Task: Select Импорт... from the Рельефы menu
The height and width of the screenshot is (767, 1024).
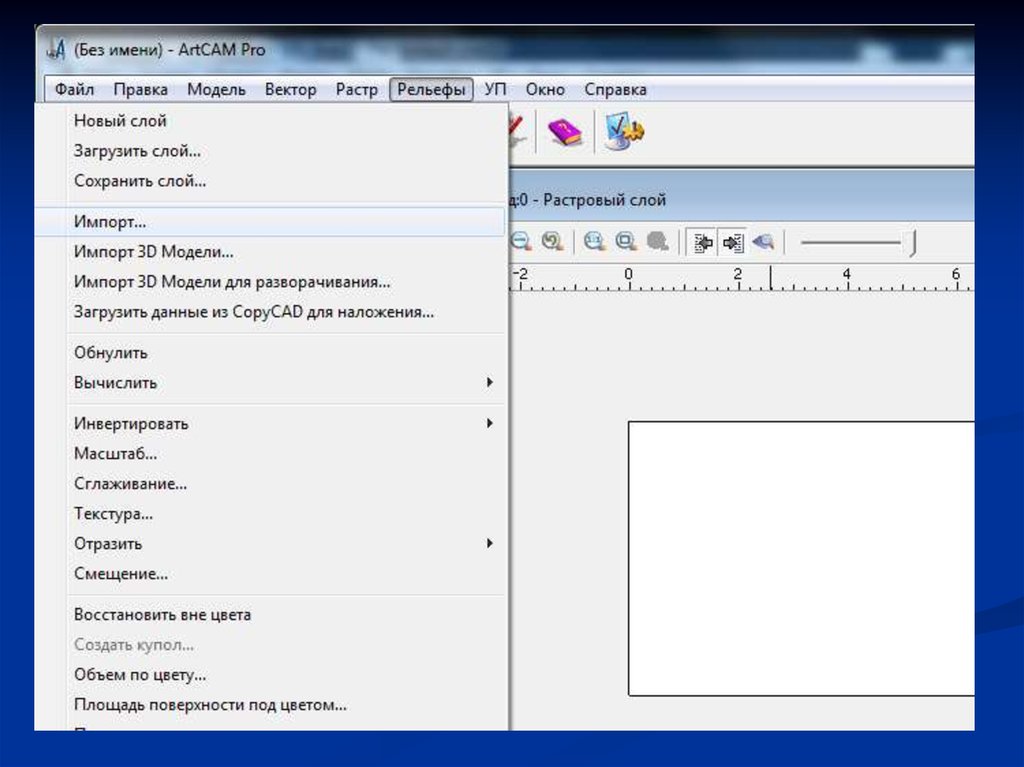Action: pos(110,222)
